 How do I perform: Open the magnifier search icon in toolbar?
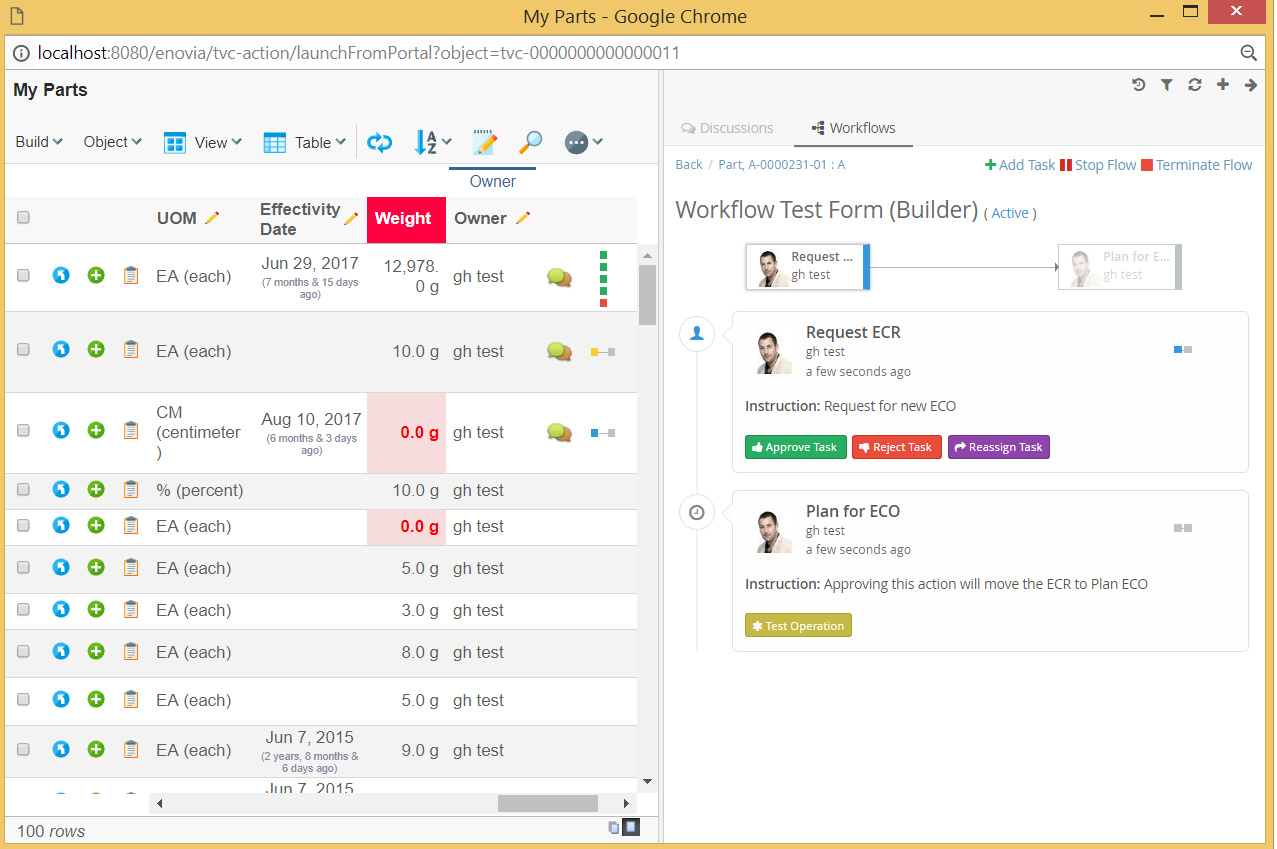(530, 142)
